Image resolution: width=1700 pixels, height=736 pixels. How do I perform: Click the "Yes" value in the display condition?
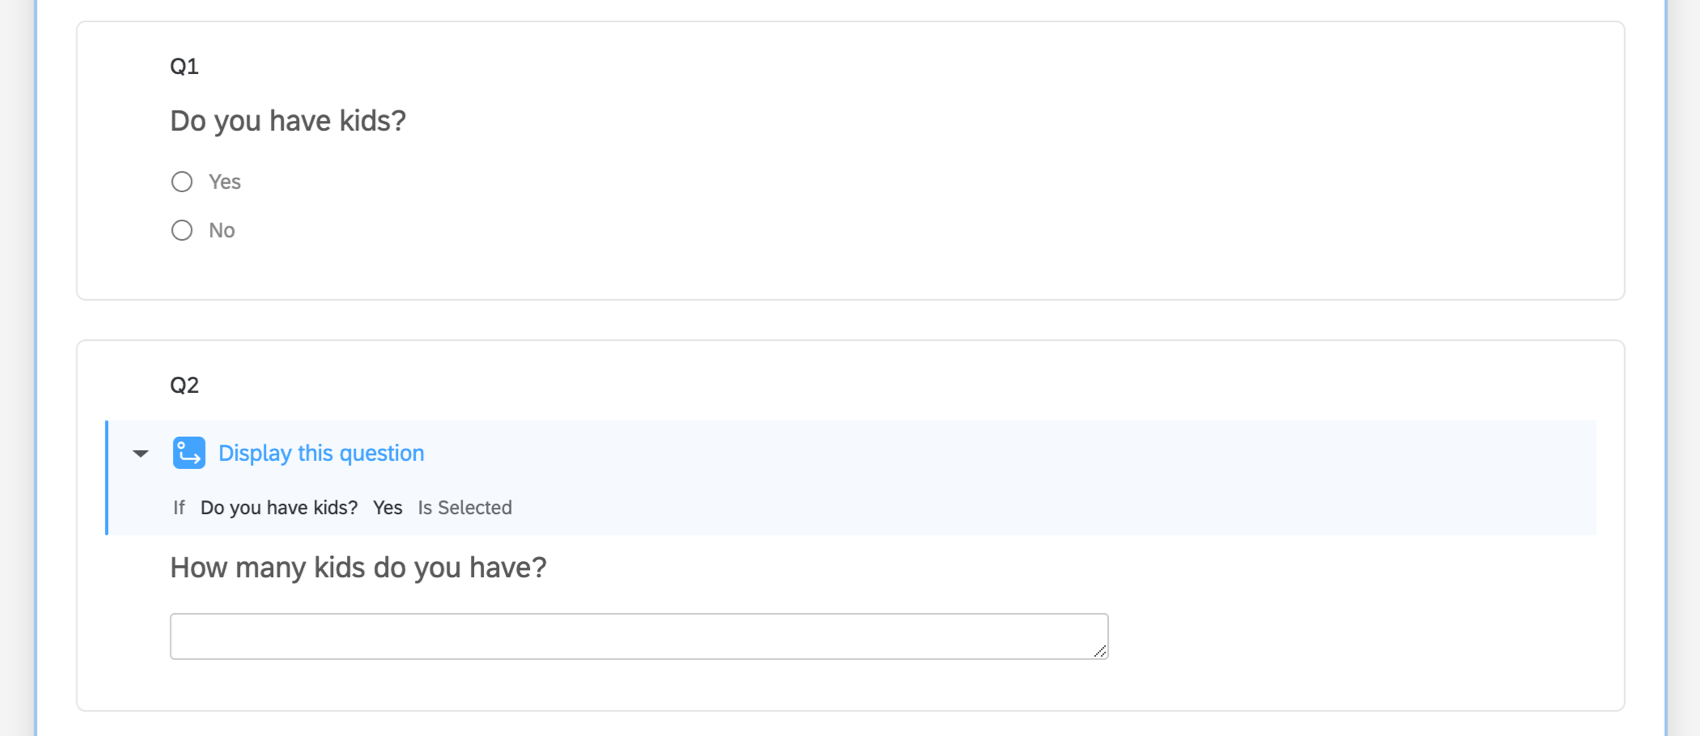388,508
